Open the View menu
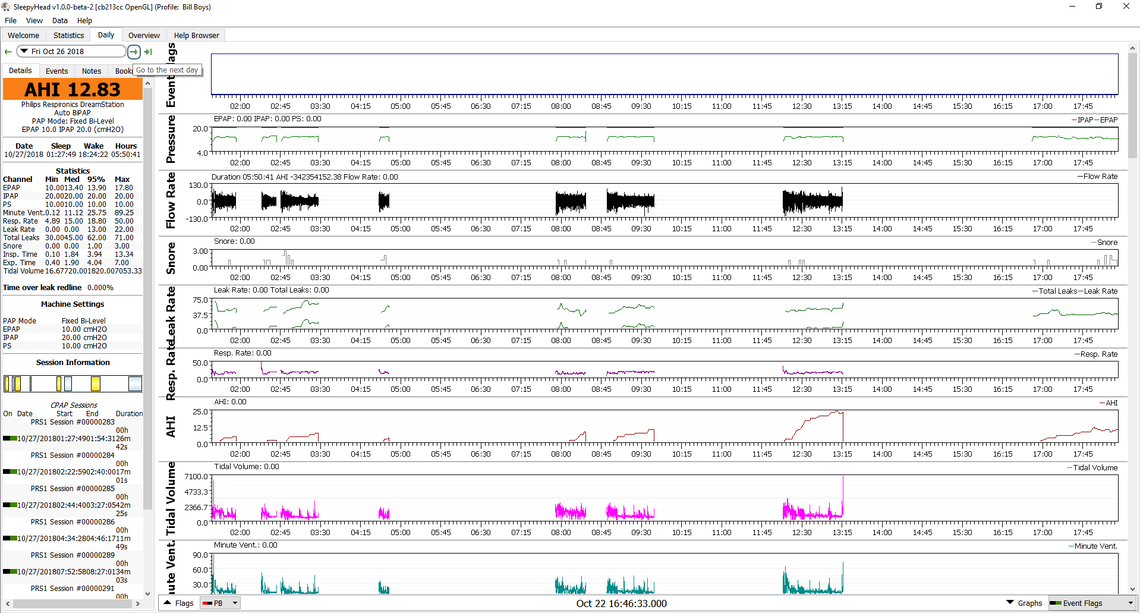Viewport: 1140px width, 613px height. point(34,20)
